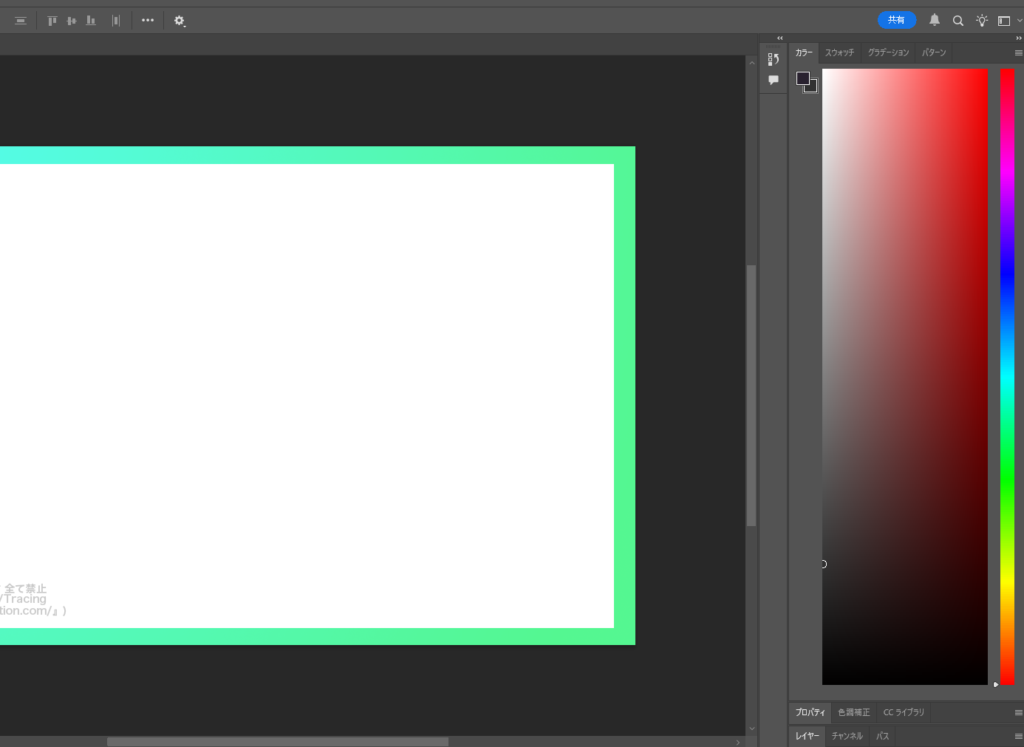Click the foreground color swatch
Image resolution: width=1024 pixels, height=747 pixels.
point(802,78)
